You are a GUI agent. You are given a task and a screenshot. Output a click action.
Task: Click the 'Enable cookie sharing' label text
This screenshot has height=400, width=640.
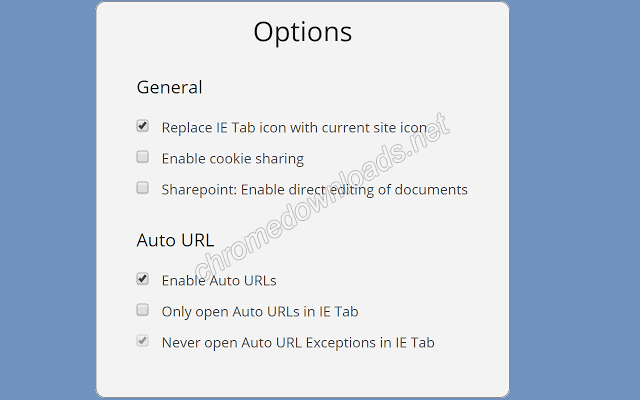point(233,159)
